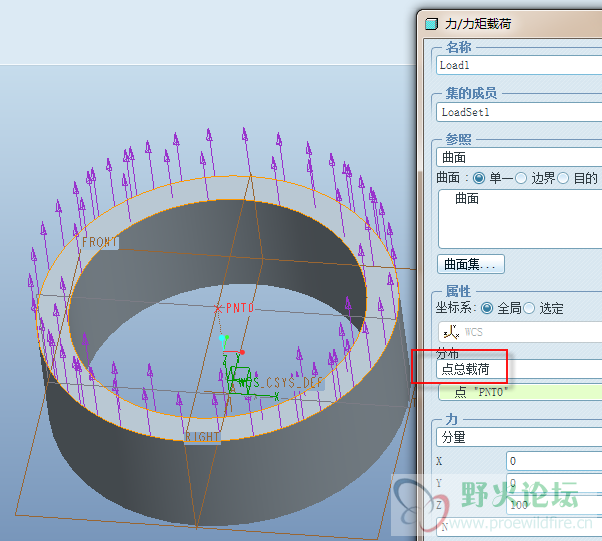
Task: Open the 分量 force type dropdown
Action: (518, 437)
